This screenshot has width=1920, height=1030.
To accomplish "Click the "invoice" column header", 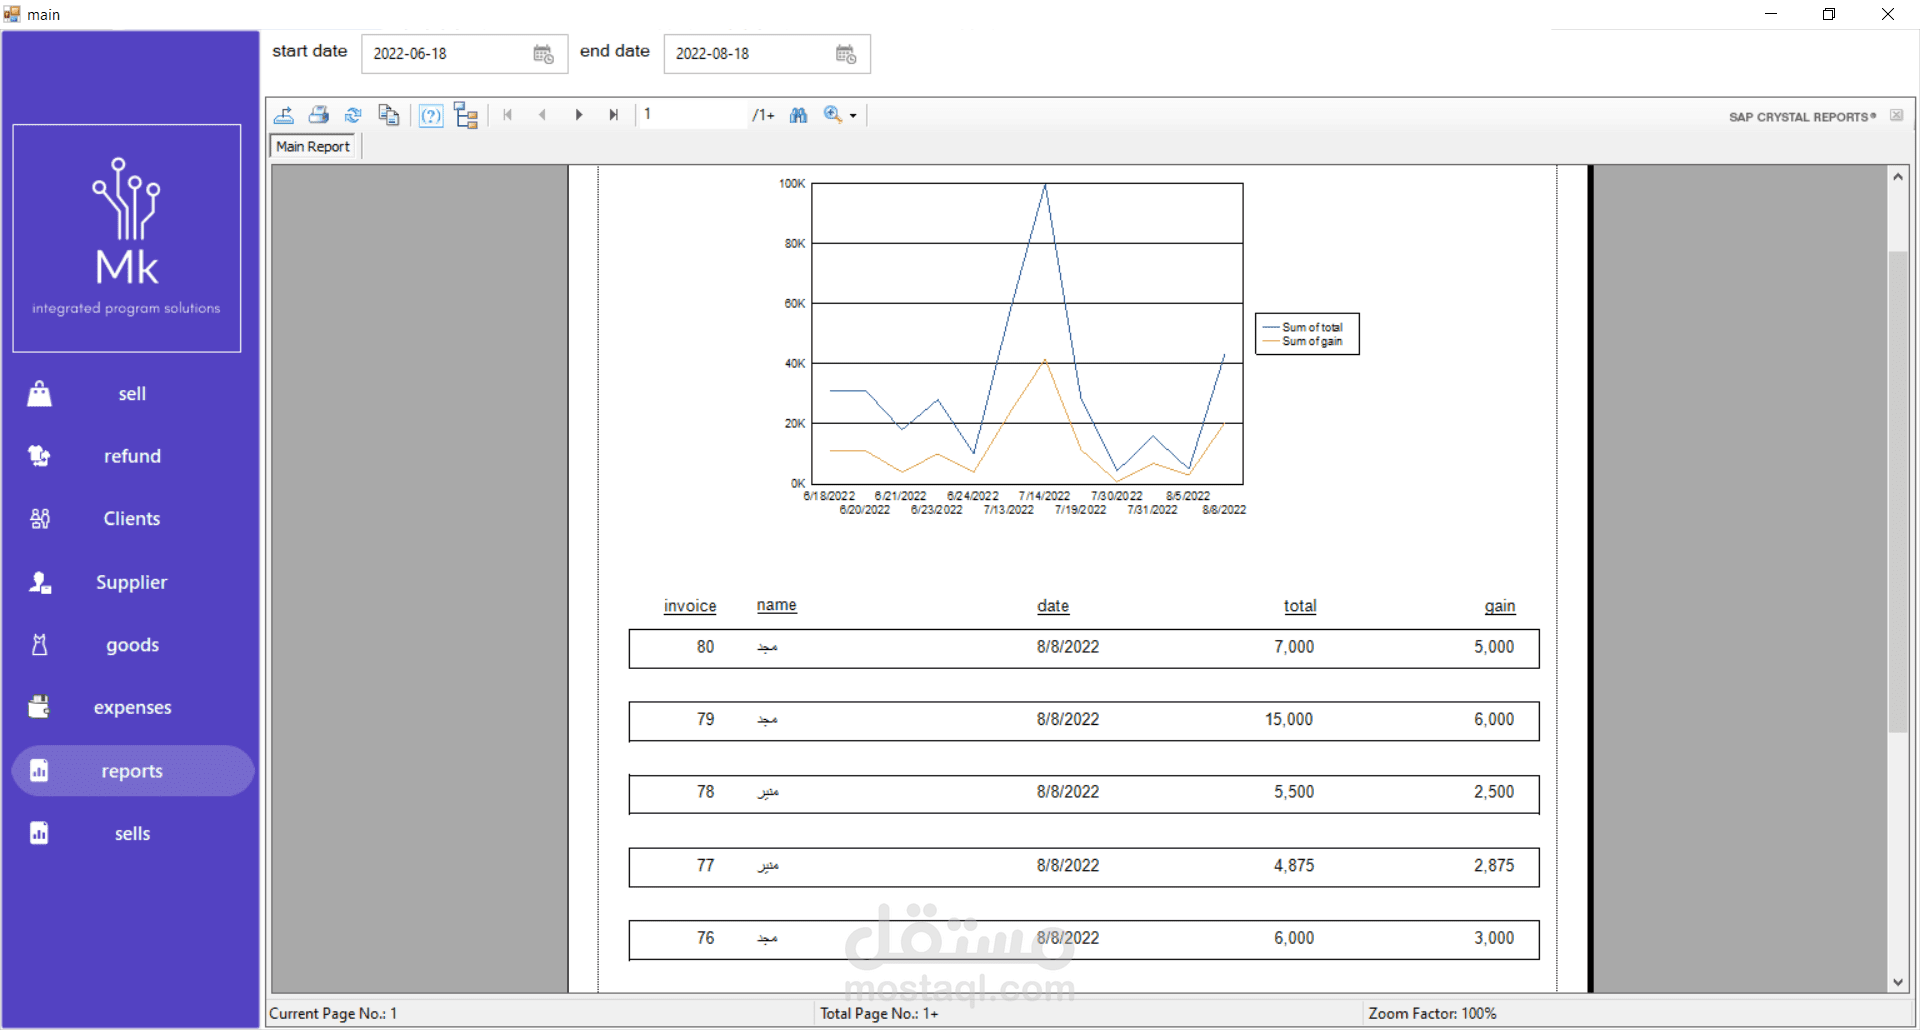I will (x=690, y=606).
